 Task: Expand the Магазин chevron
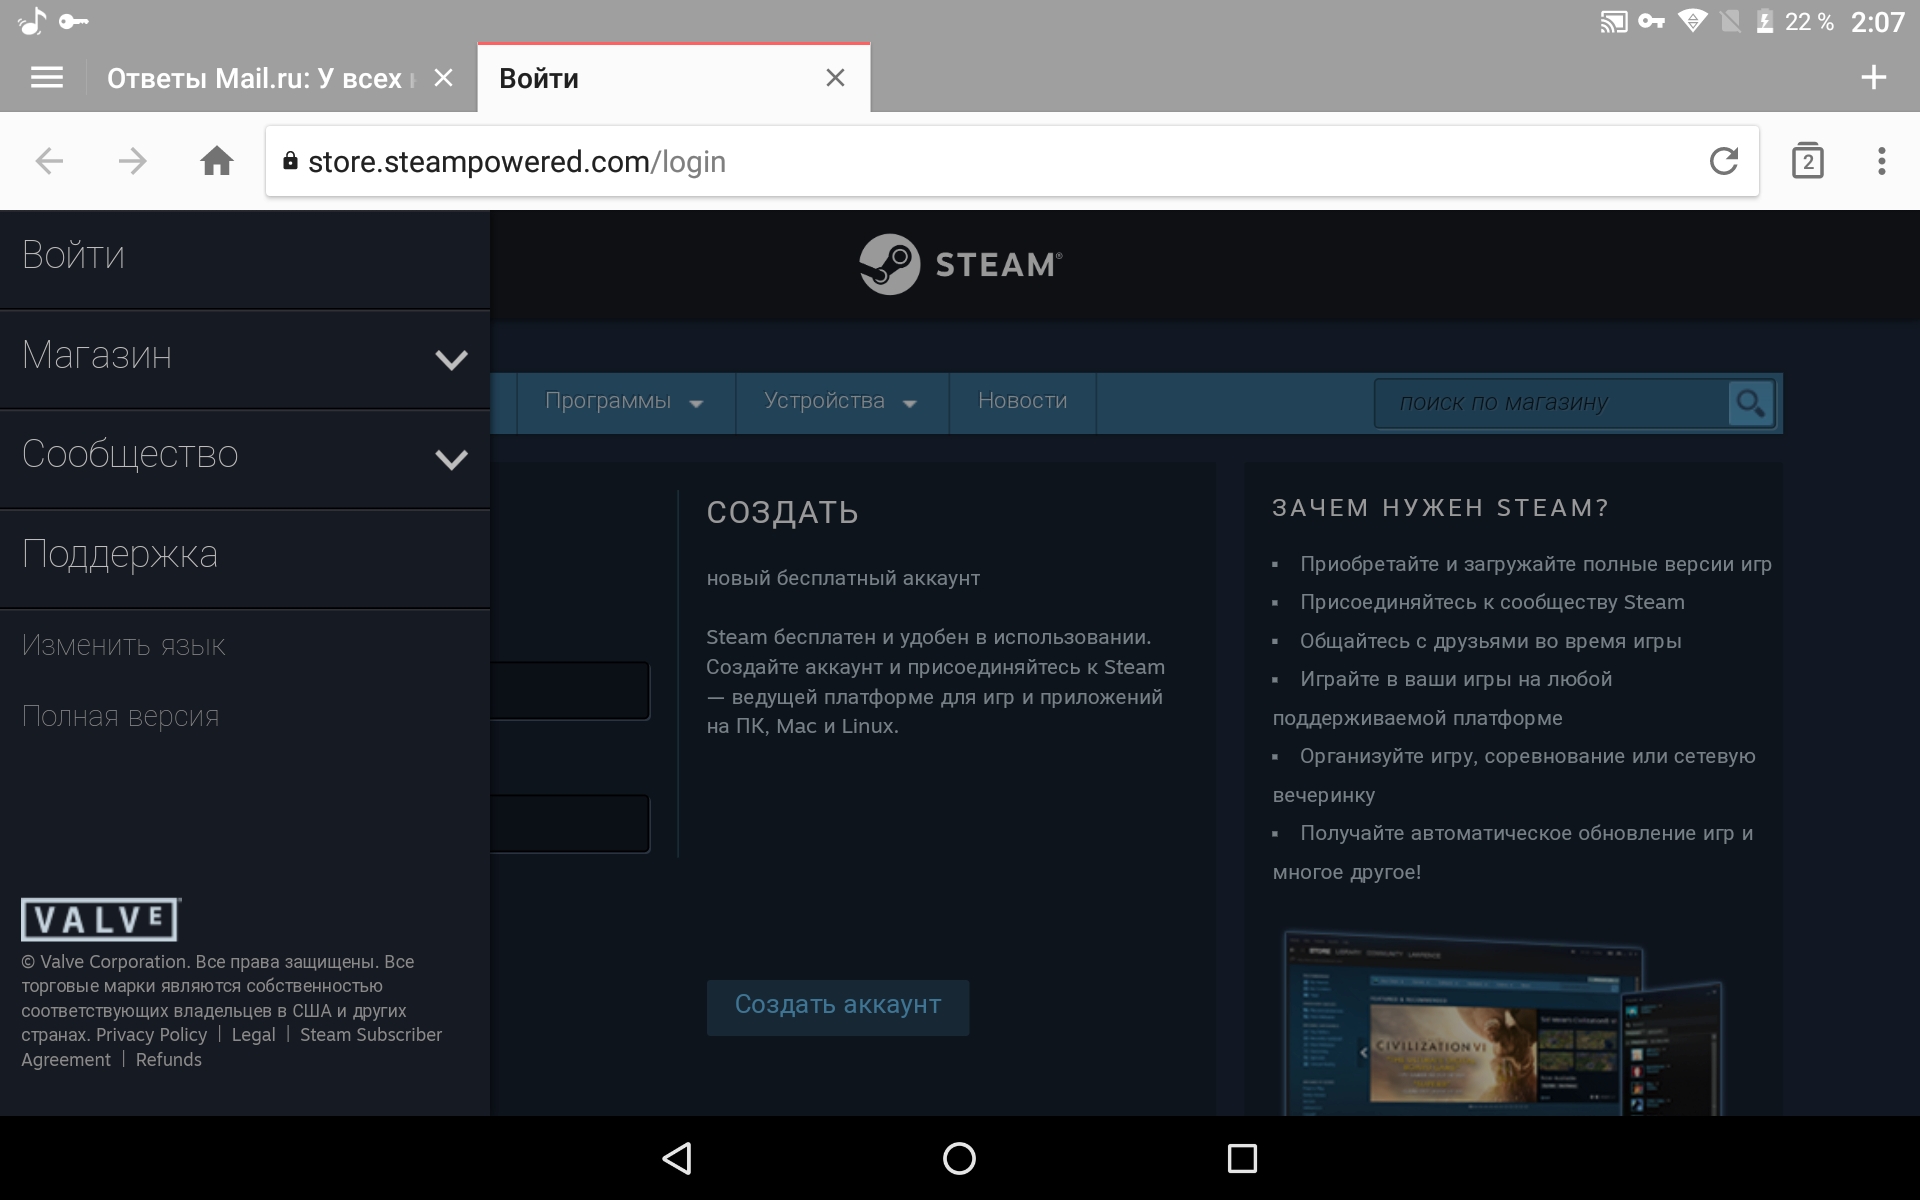pos(451,360)
